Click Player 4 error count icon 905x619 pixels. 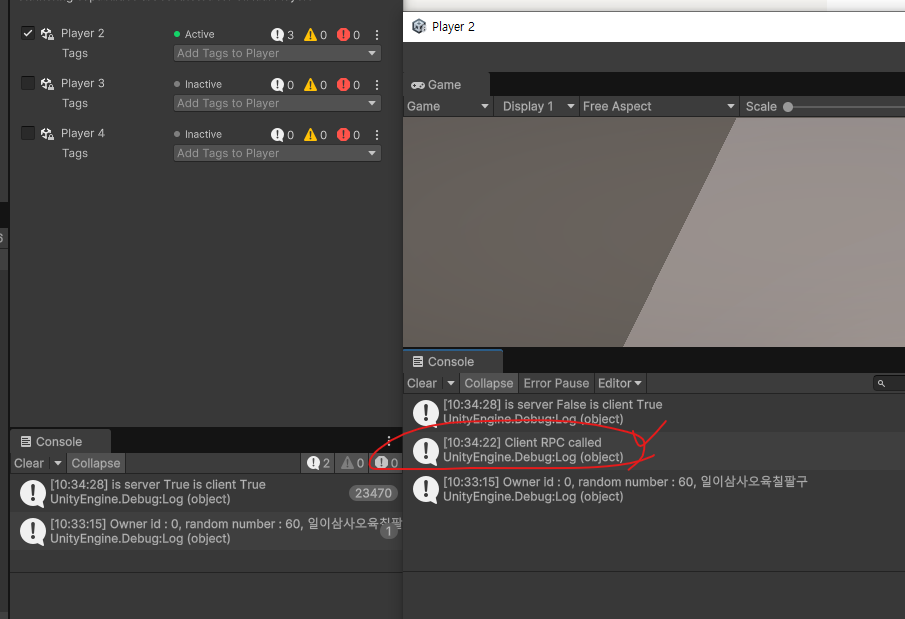[x=343, y=135]
